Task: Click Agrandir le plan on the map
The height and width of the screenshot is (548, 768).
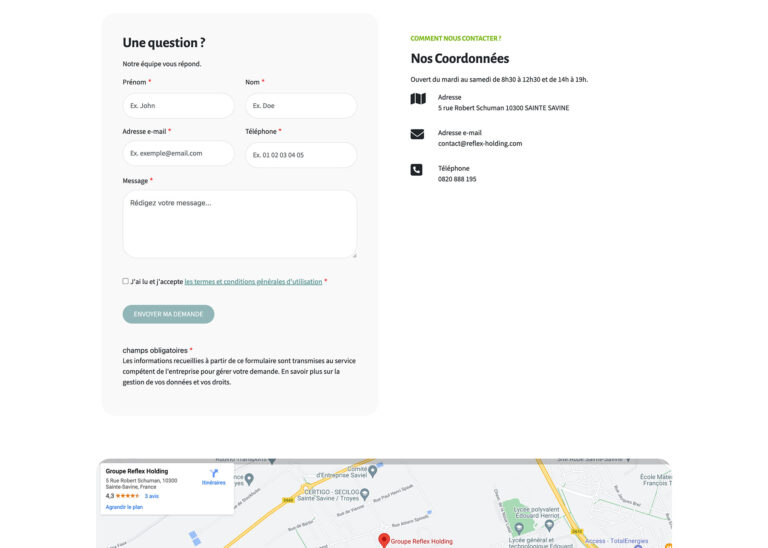Action: [x=124, y=507]
